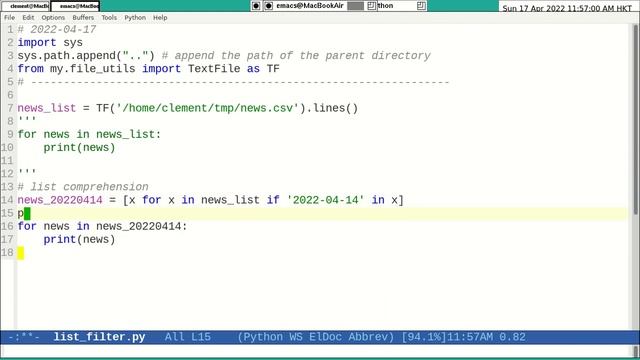This screenshot has height=360, width=640.
Task: Click 'for news in news_20220414:' on line 16
Action: coord(102,226)
